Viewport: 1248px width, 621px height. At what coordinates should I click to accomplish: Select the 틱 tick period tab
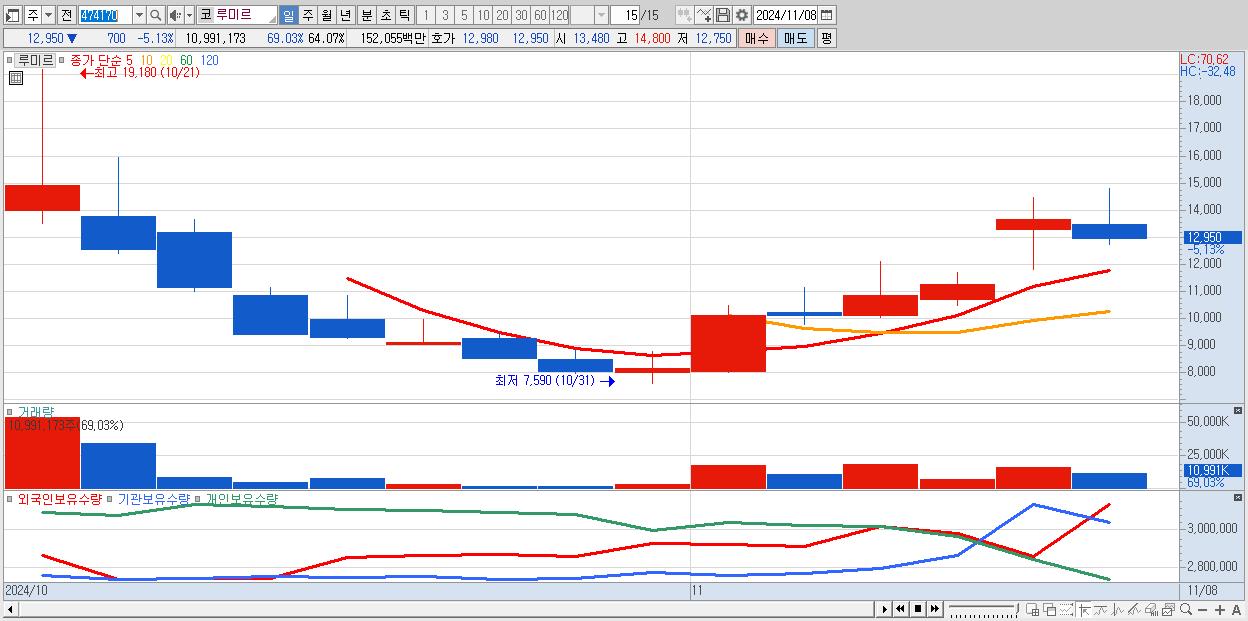click(x=405, y=15)
